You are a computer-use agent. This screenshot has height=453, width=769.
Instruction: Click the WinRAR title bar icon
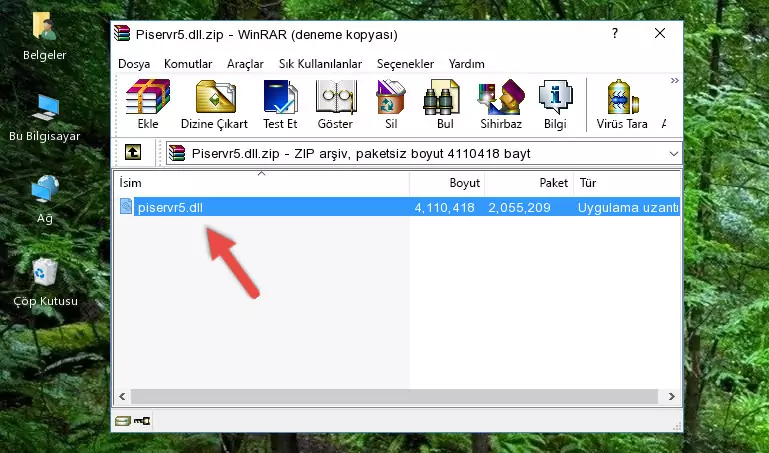[x=122, y=33]
